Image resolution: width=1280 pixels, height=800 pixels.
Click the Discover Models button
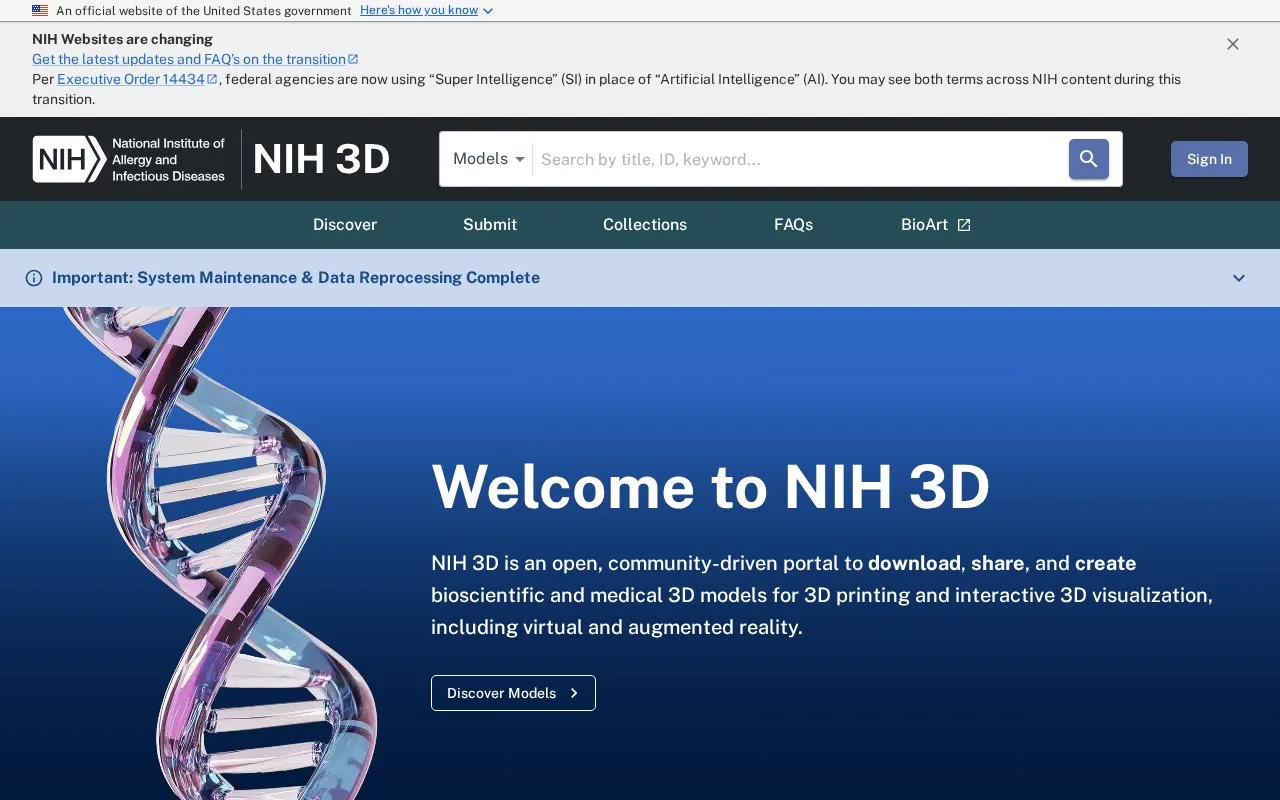tap(513, 693)
